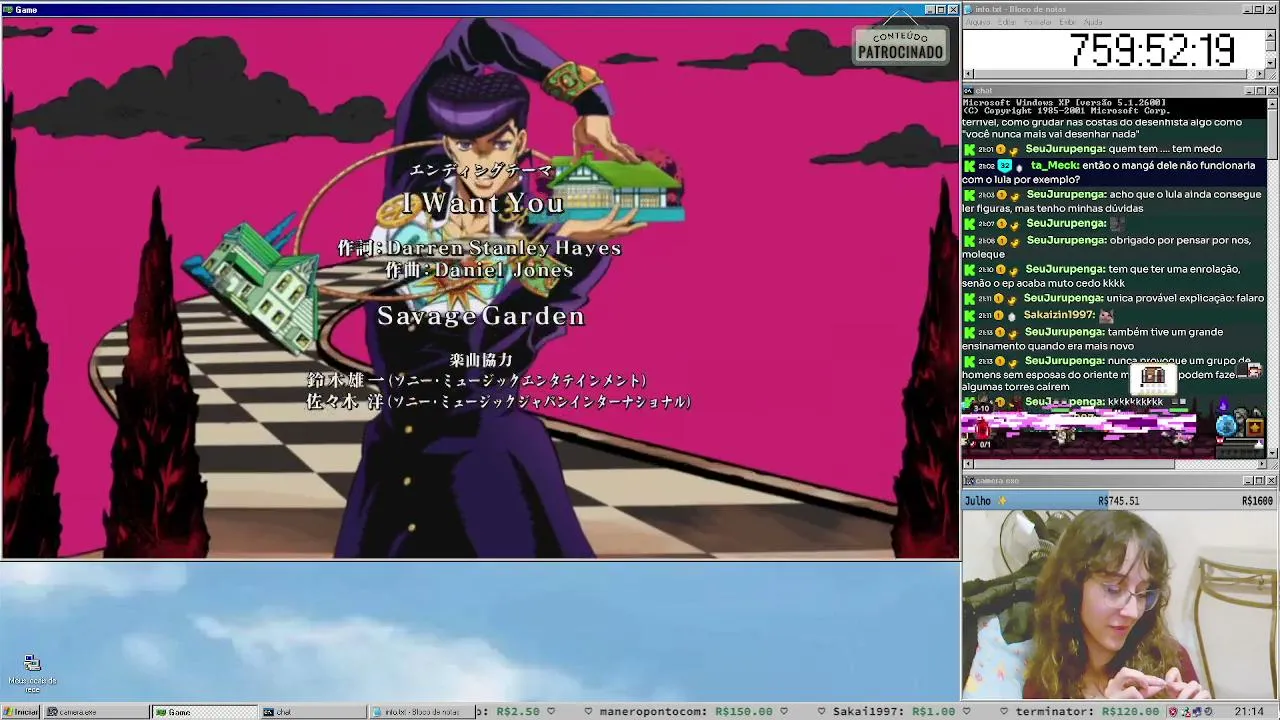The width and height of the screenshot is (1280, 720).
Task: Click the green K badge beside ta_Meck
Action: point(969,166)
